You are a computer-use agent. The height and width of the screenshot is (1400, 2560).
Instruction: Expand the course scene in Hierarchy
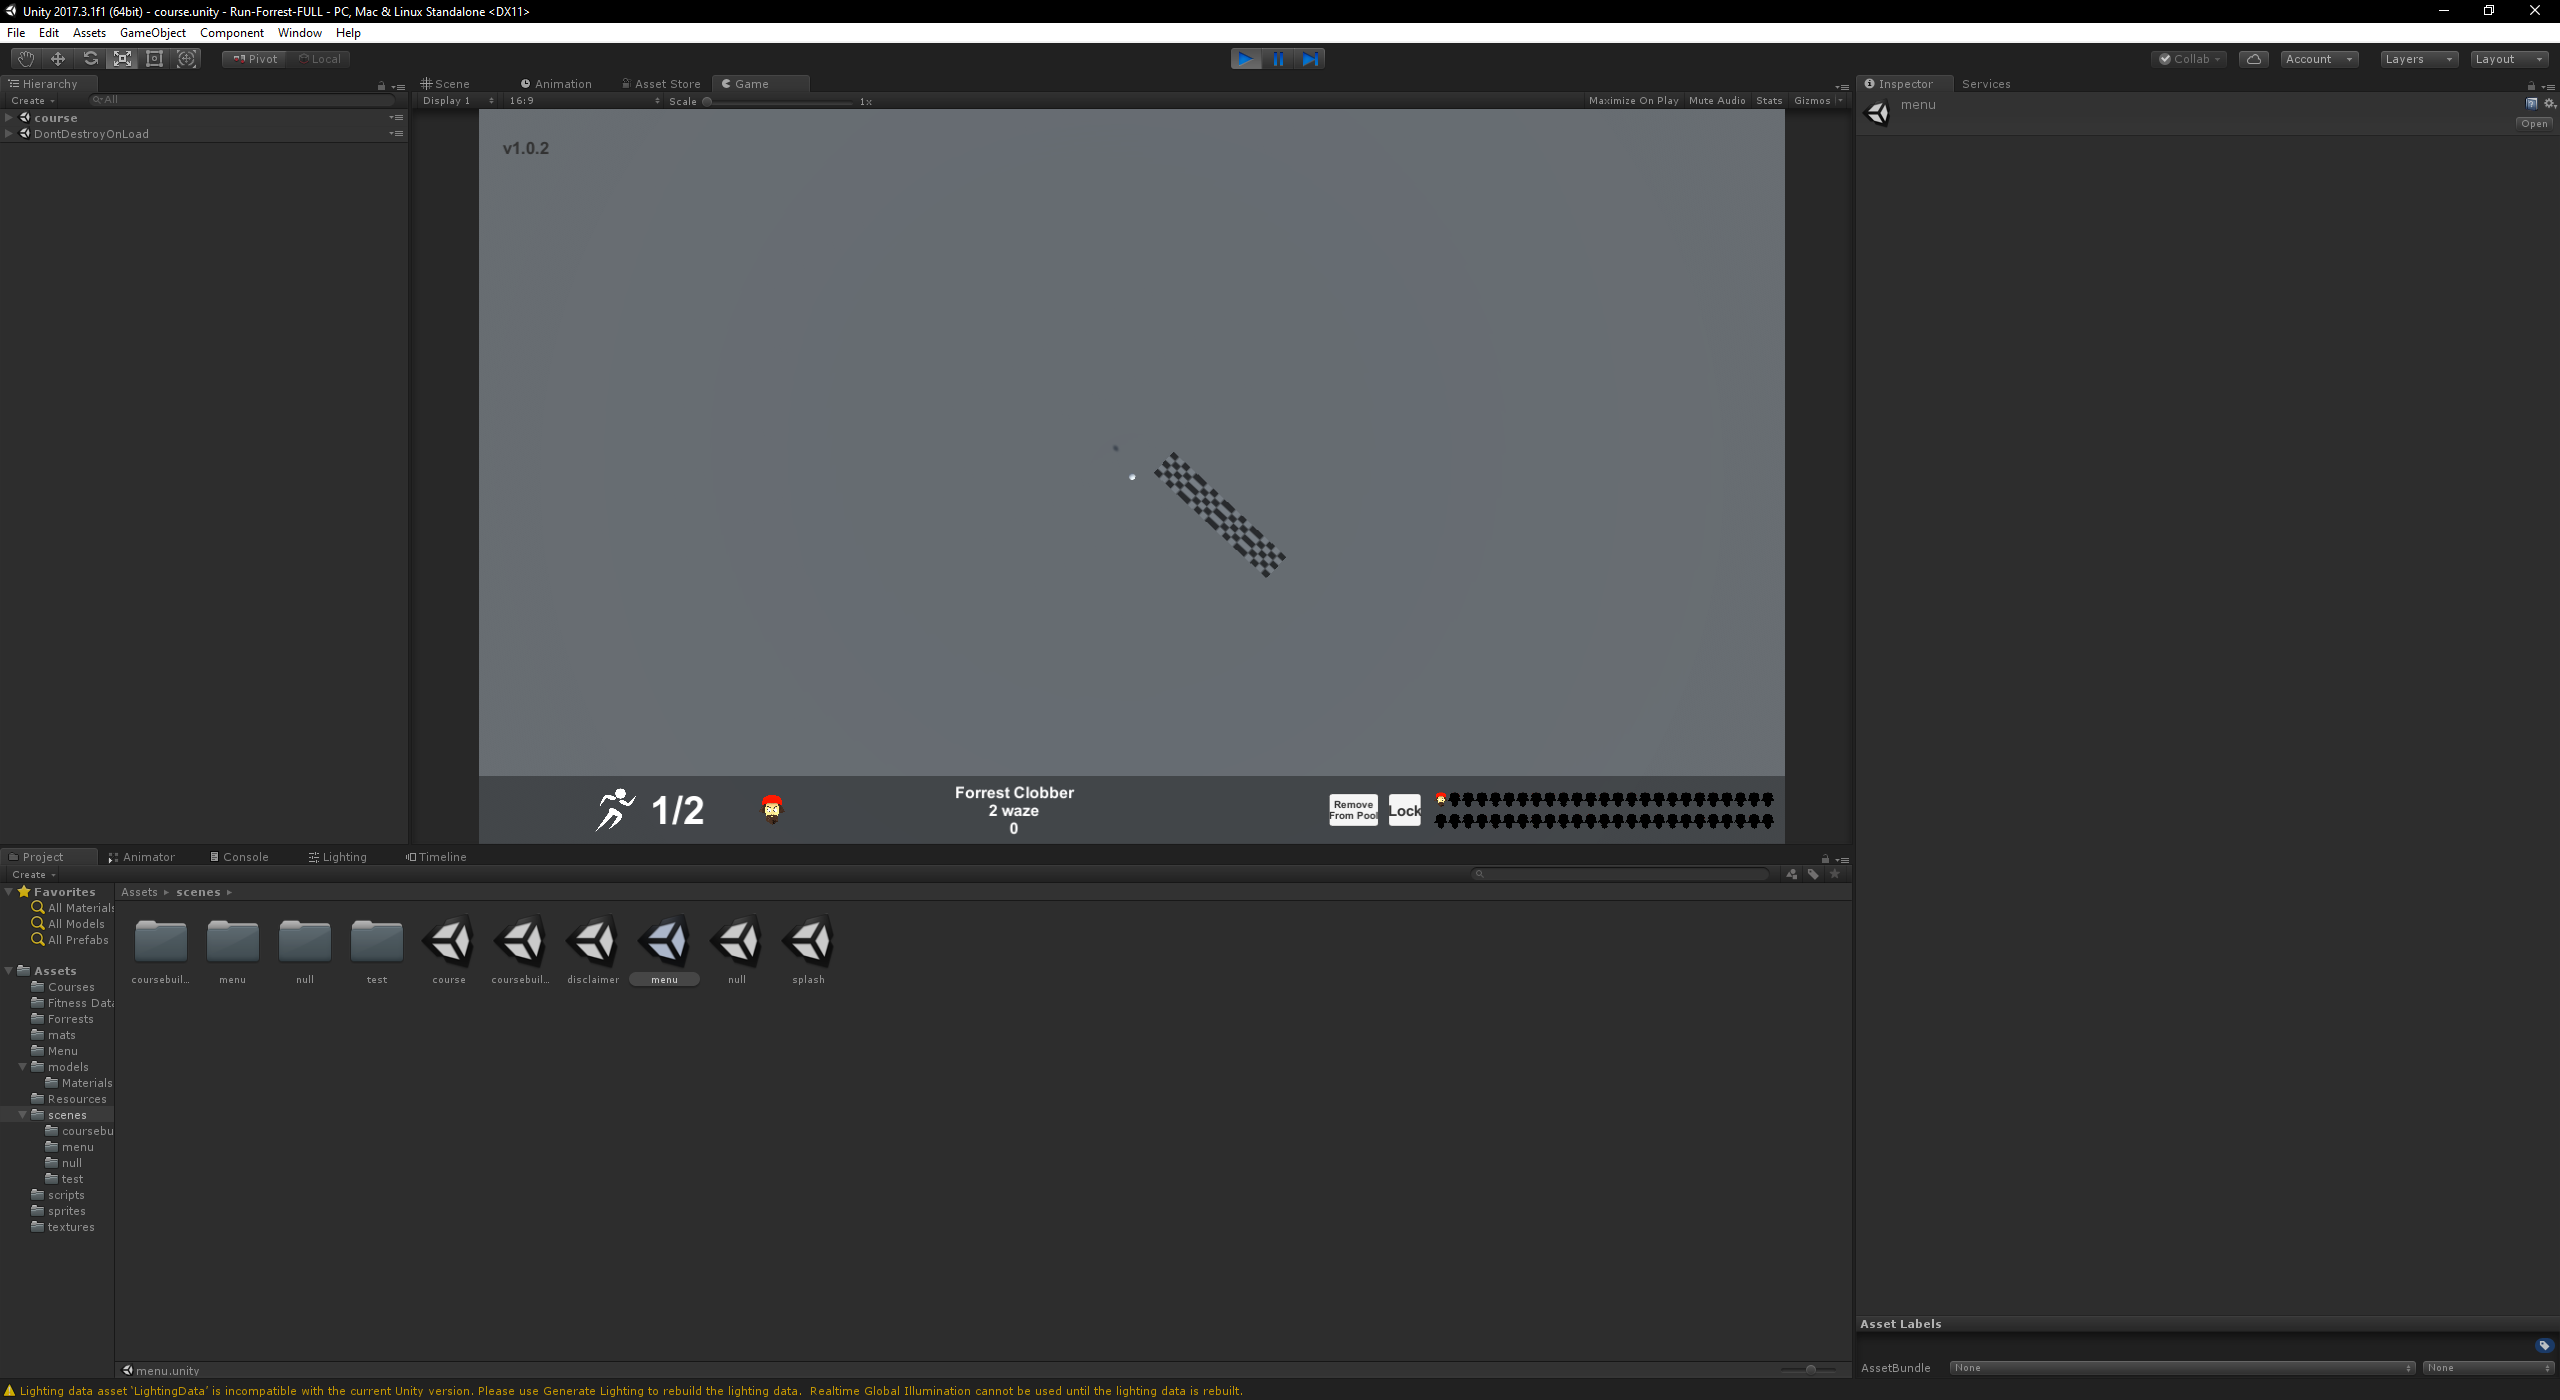pos(9,118)
